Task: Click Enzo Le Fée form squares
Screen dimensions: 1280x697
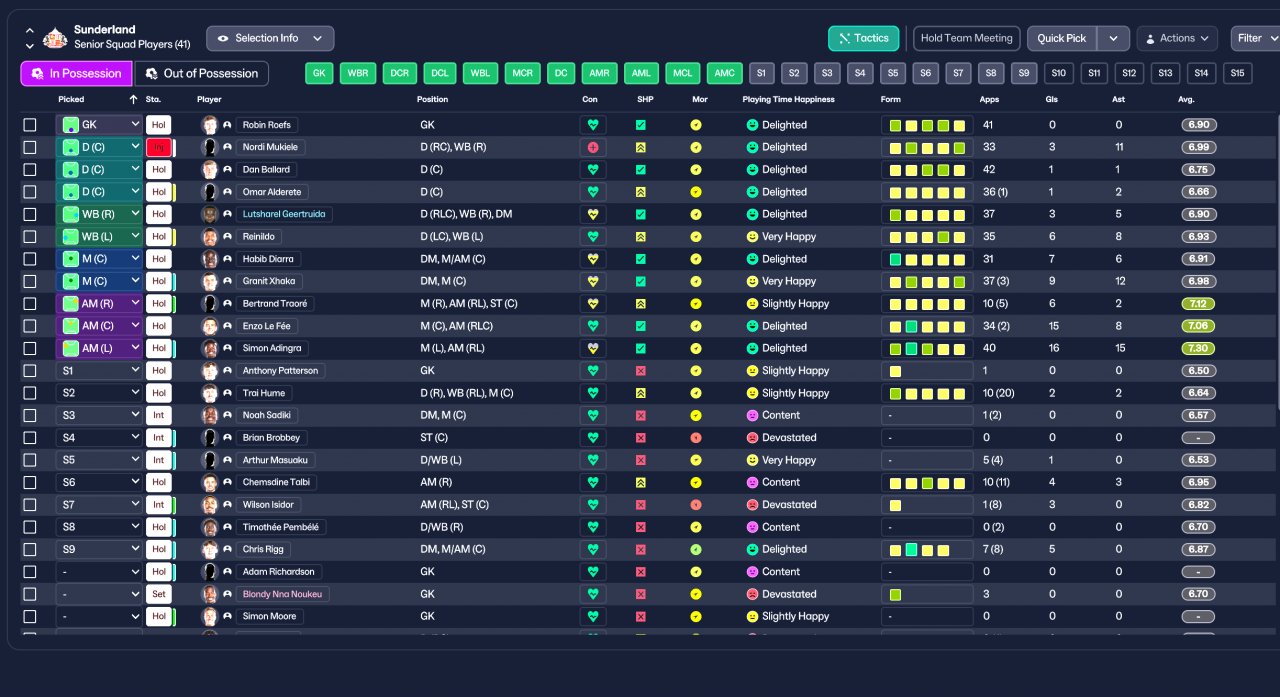Action: click(x=927, y=326)
